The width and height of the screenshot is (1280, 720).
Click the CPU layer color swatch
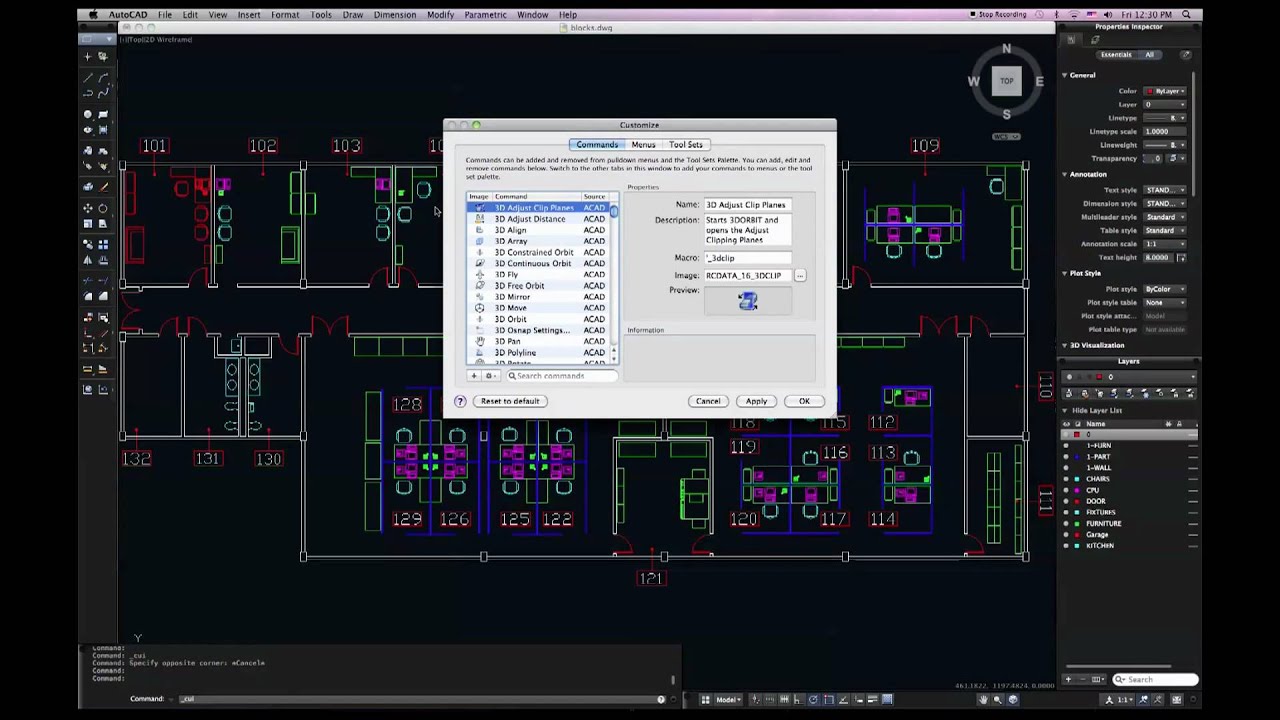(x=1077, y=490)
